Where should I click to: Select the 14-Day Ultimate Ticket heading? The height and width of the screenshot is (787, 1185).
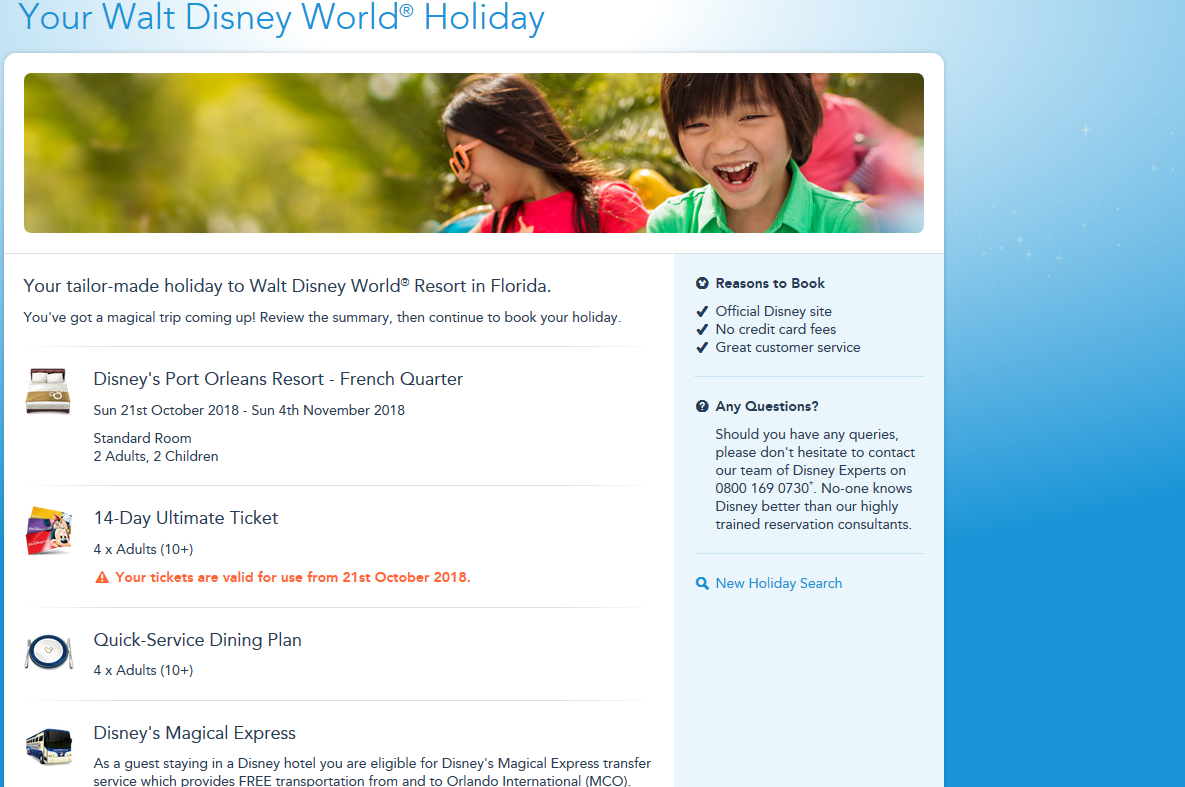pyautogui.click(x=186, y=518)
